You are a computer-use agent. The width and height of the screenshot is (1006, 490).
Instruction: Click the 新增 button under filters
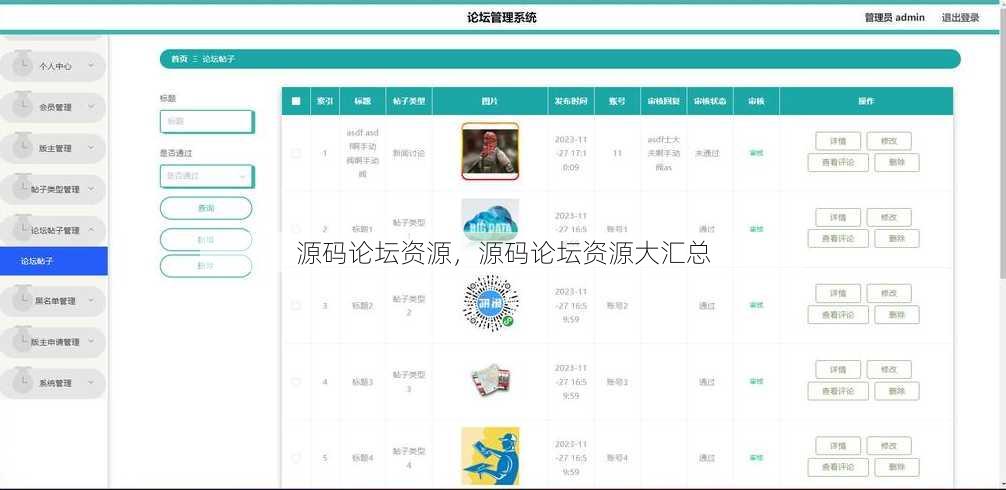(206, 239)
